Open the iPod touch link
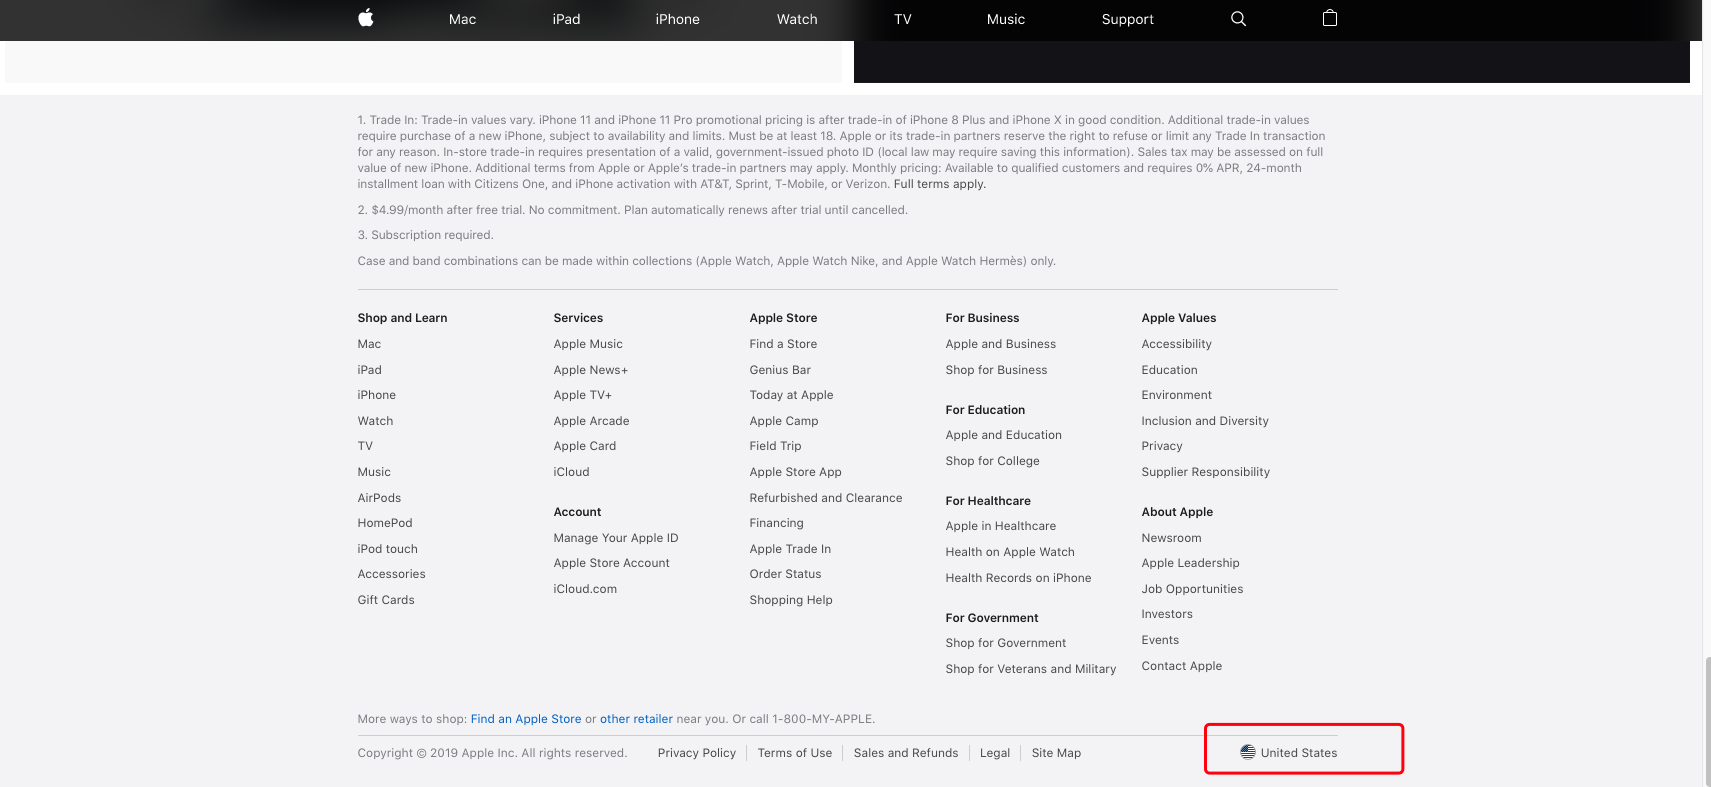1711x787 pixels. [x=388, y=549]
